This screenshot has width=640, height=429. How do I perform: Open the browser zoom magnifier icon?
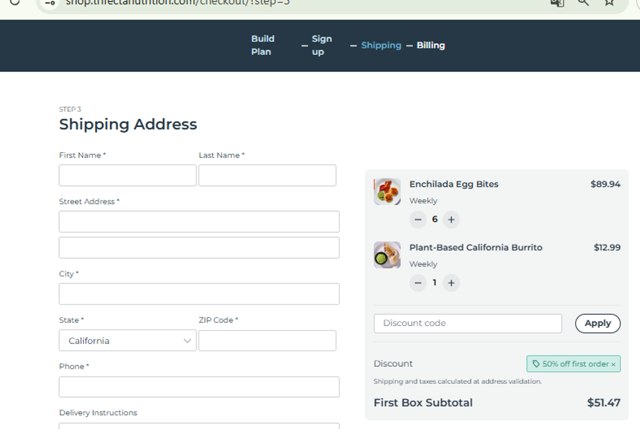coord(583,2)
